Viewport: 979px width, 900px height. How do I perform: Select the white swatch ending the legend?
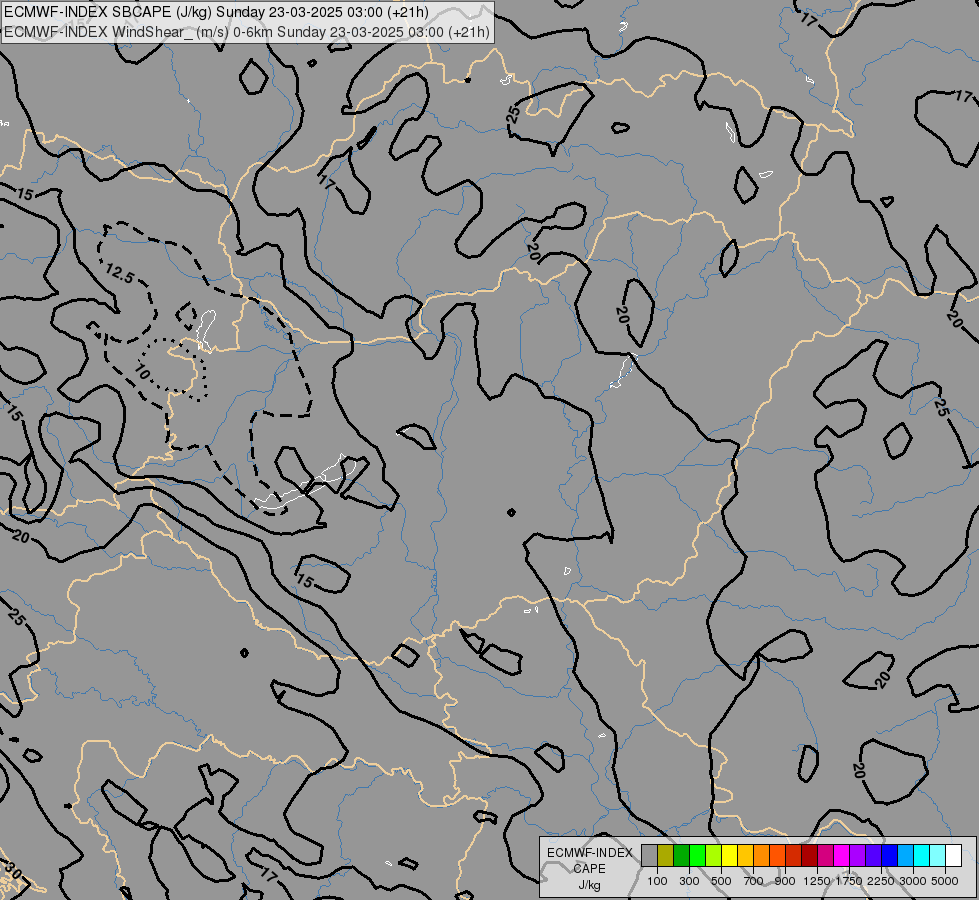point(953,855)
